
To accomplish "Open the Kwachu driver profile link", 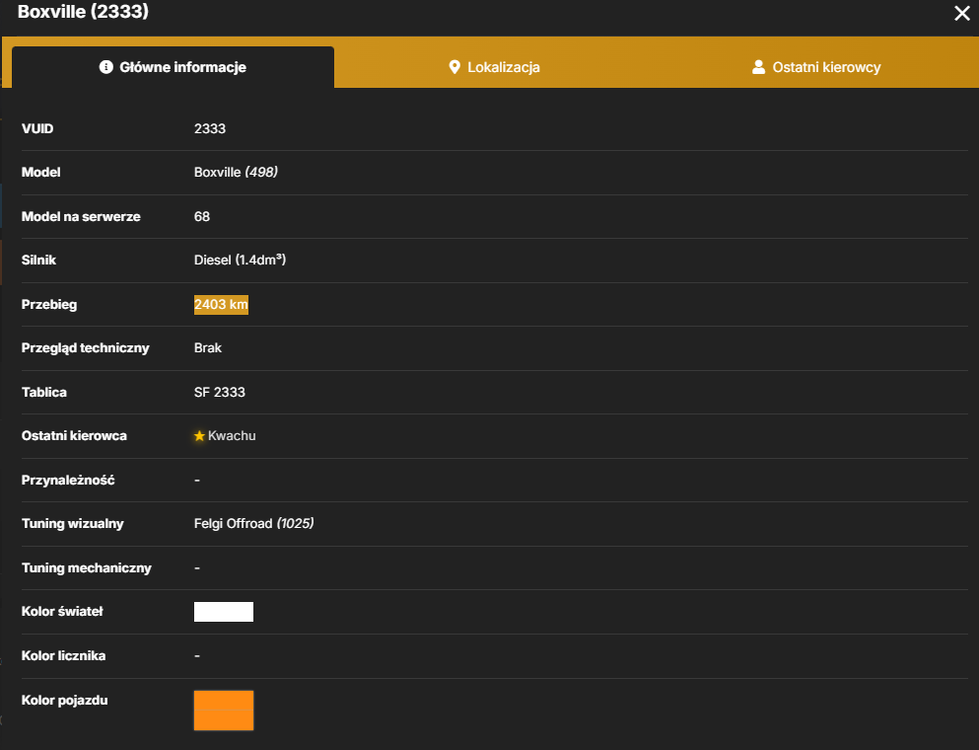I will point(232,436).
